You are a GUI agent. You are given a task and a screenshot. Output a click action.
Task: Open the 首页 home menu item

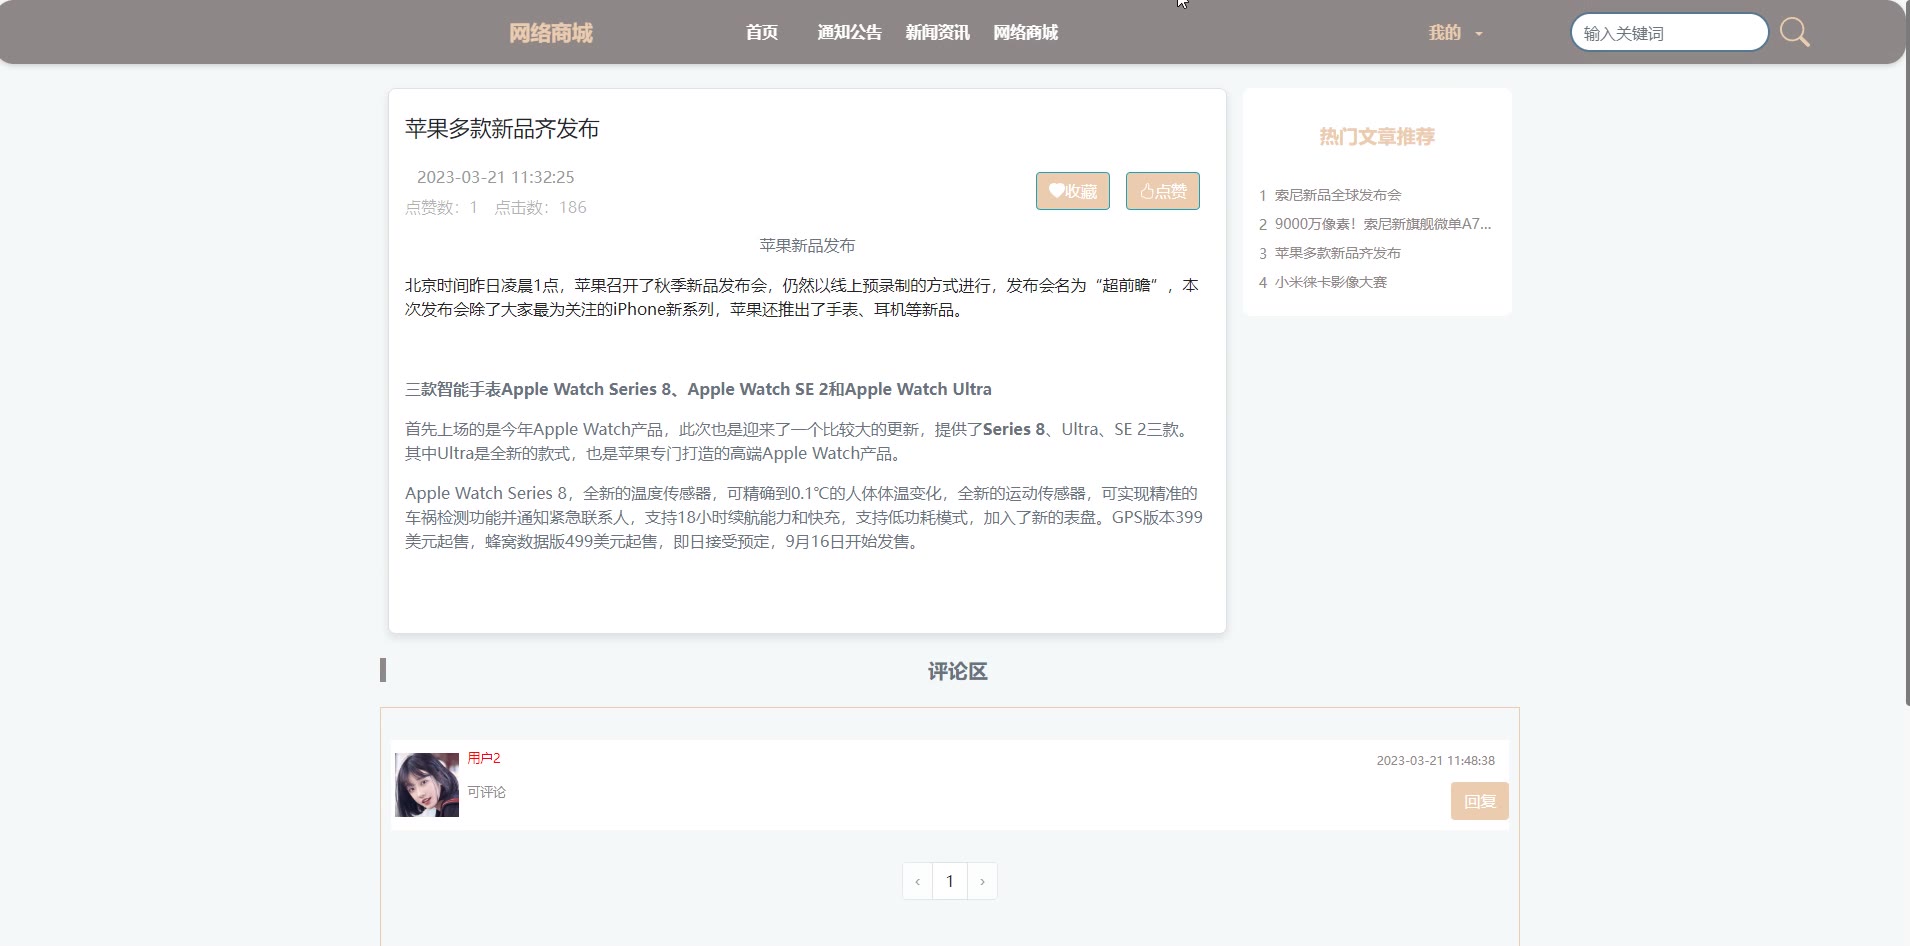click(x=761, y=33)
